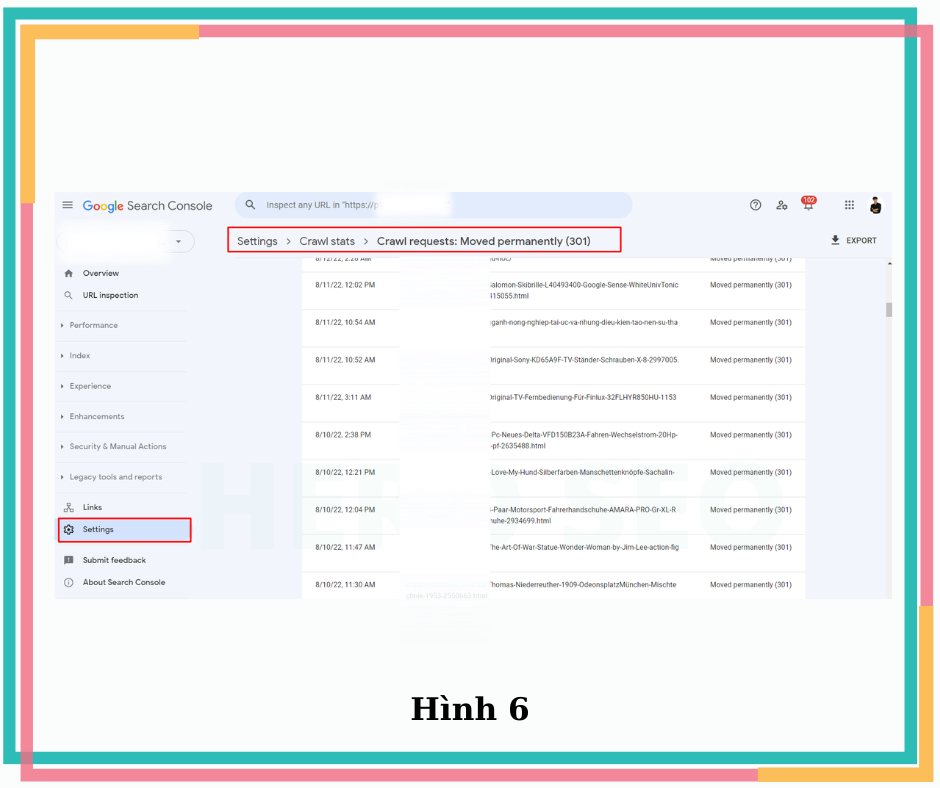Select the row dated 8/10/22, 11:47 AM
The image size is (940, 788).
click(553, 553)
